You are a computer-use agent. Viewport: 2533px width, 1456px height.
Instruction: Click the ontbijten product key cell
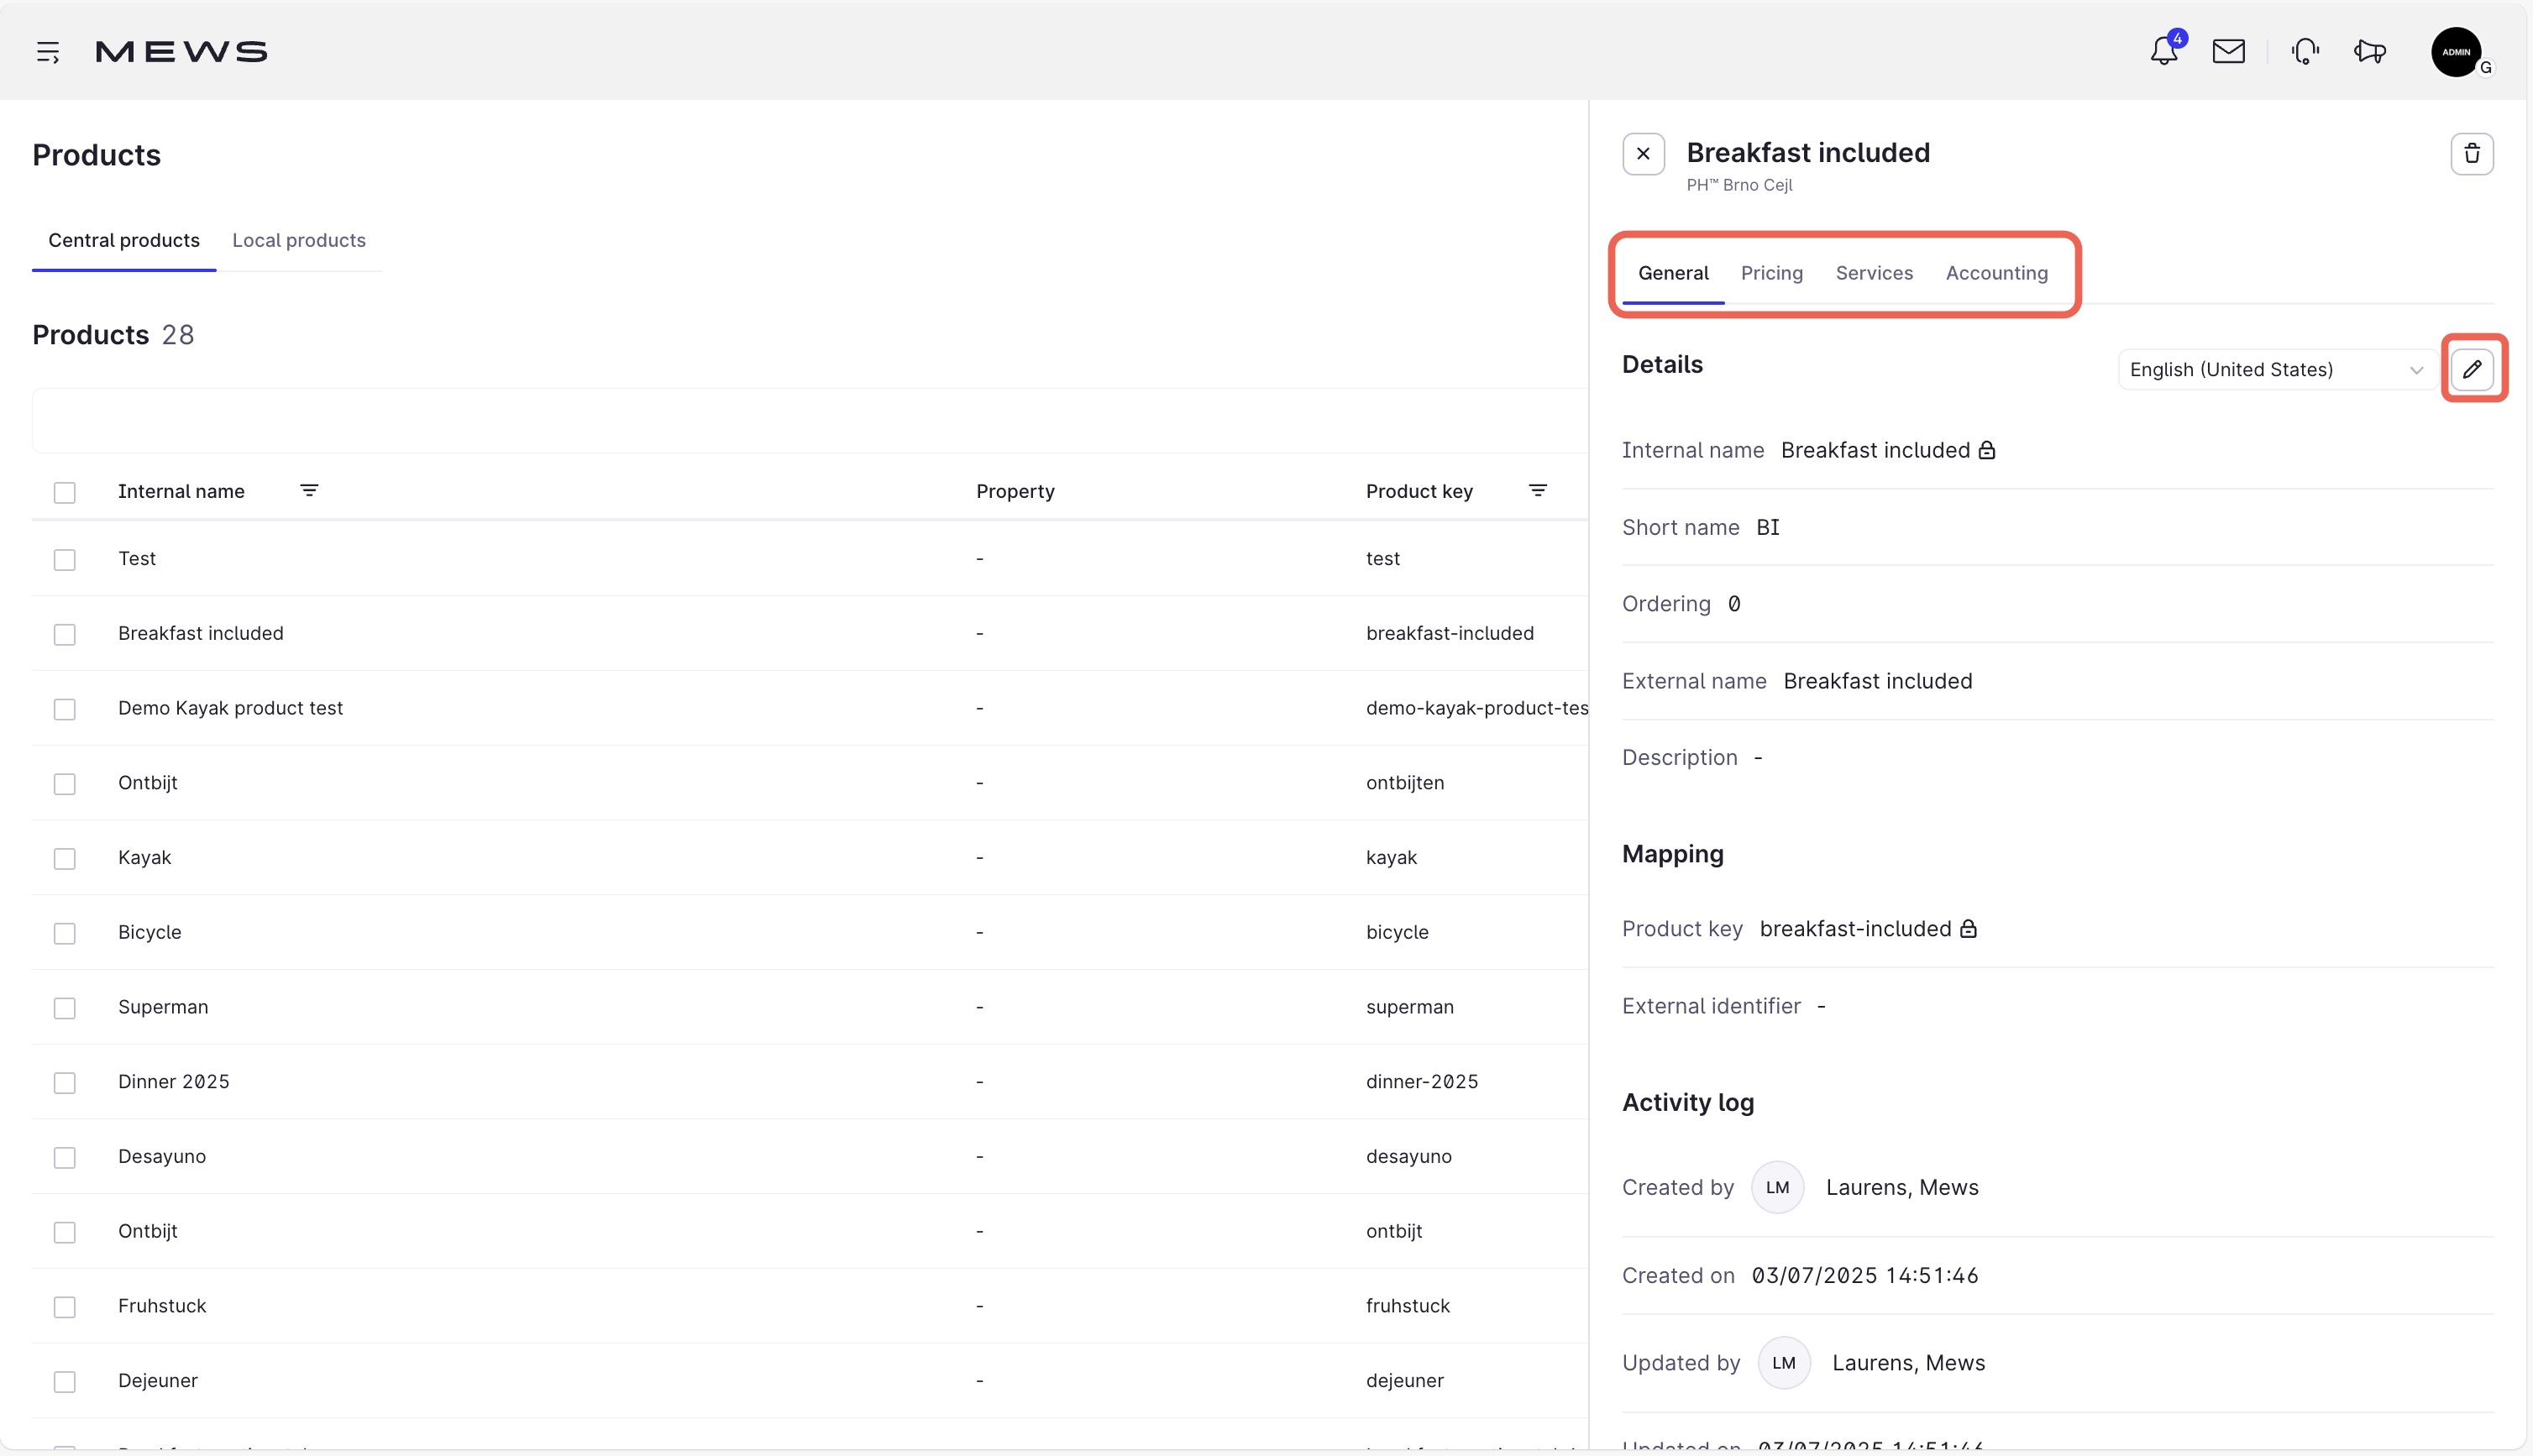click(1405, 783)
